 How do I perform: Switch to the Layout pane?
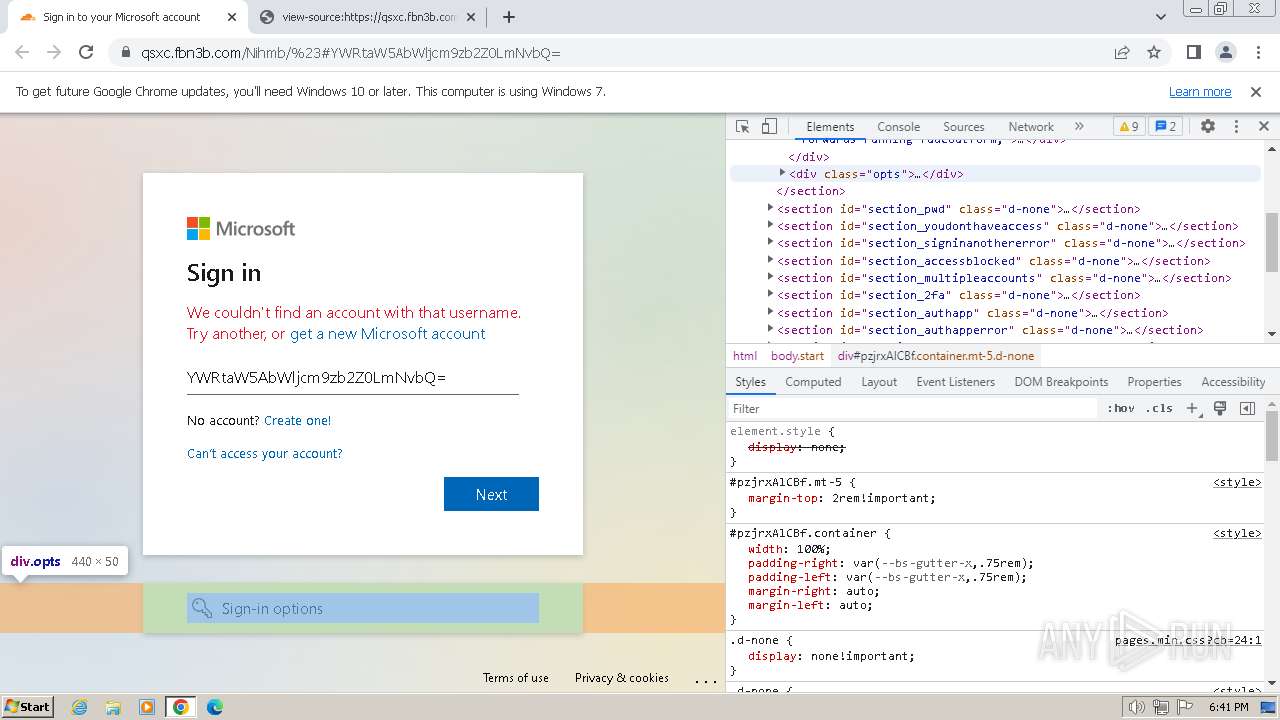point(879,382)
